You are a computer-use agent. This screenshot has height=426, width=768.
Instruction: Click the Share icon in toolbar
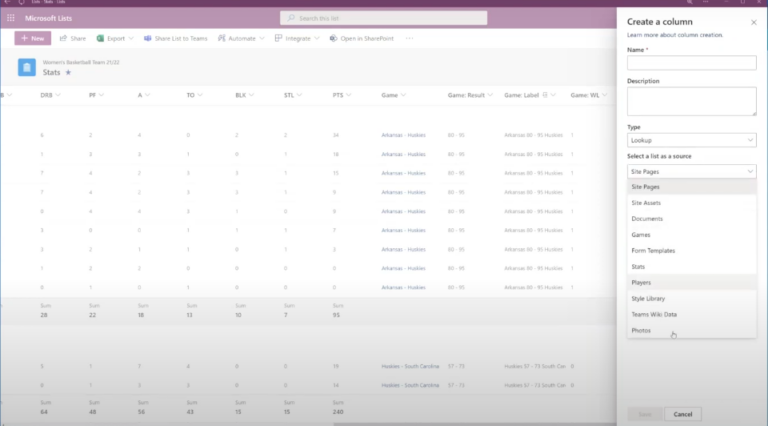(63, 38)
